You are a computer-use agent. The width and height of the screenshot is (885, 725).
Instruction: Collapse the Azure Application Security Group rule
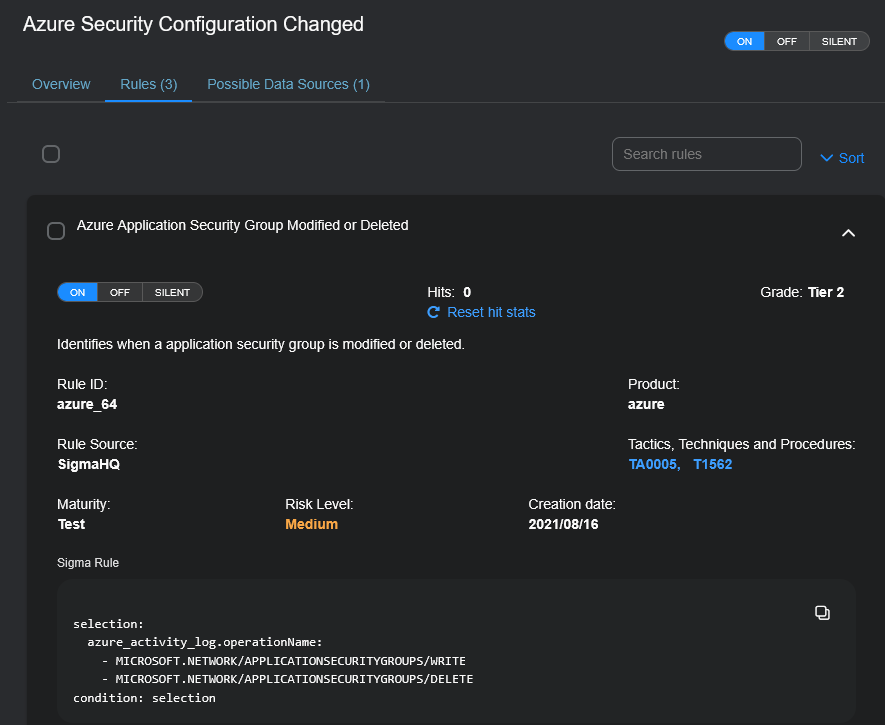click(848, 233)
